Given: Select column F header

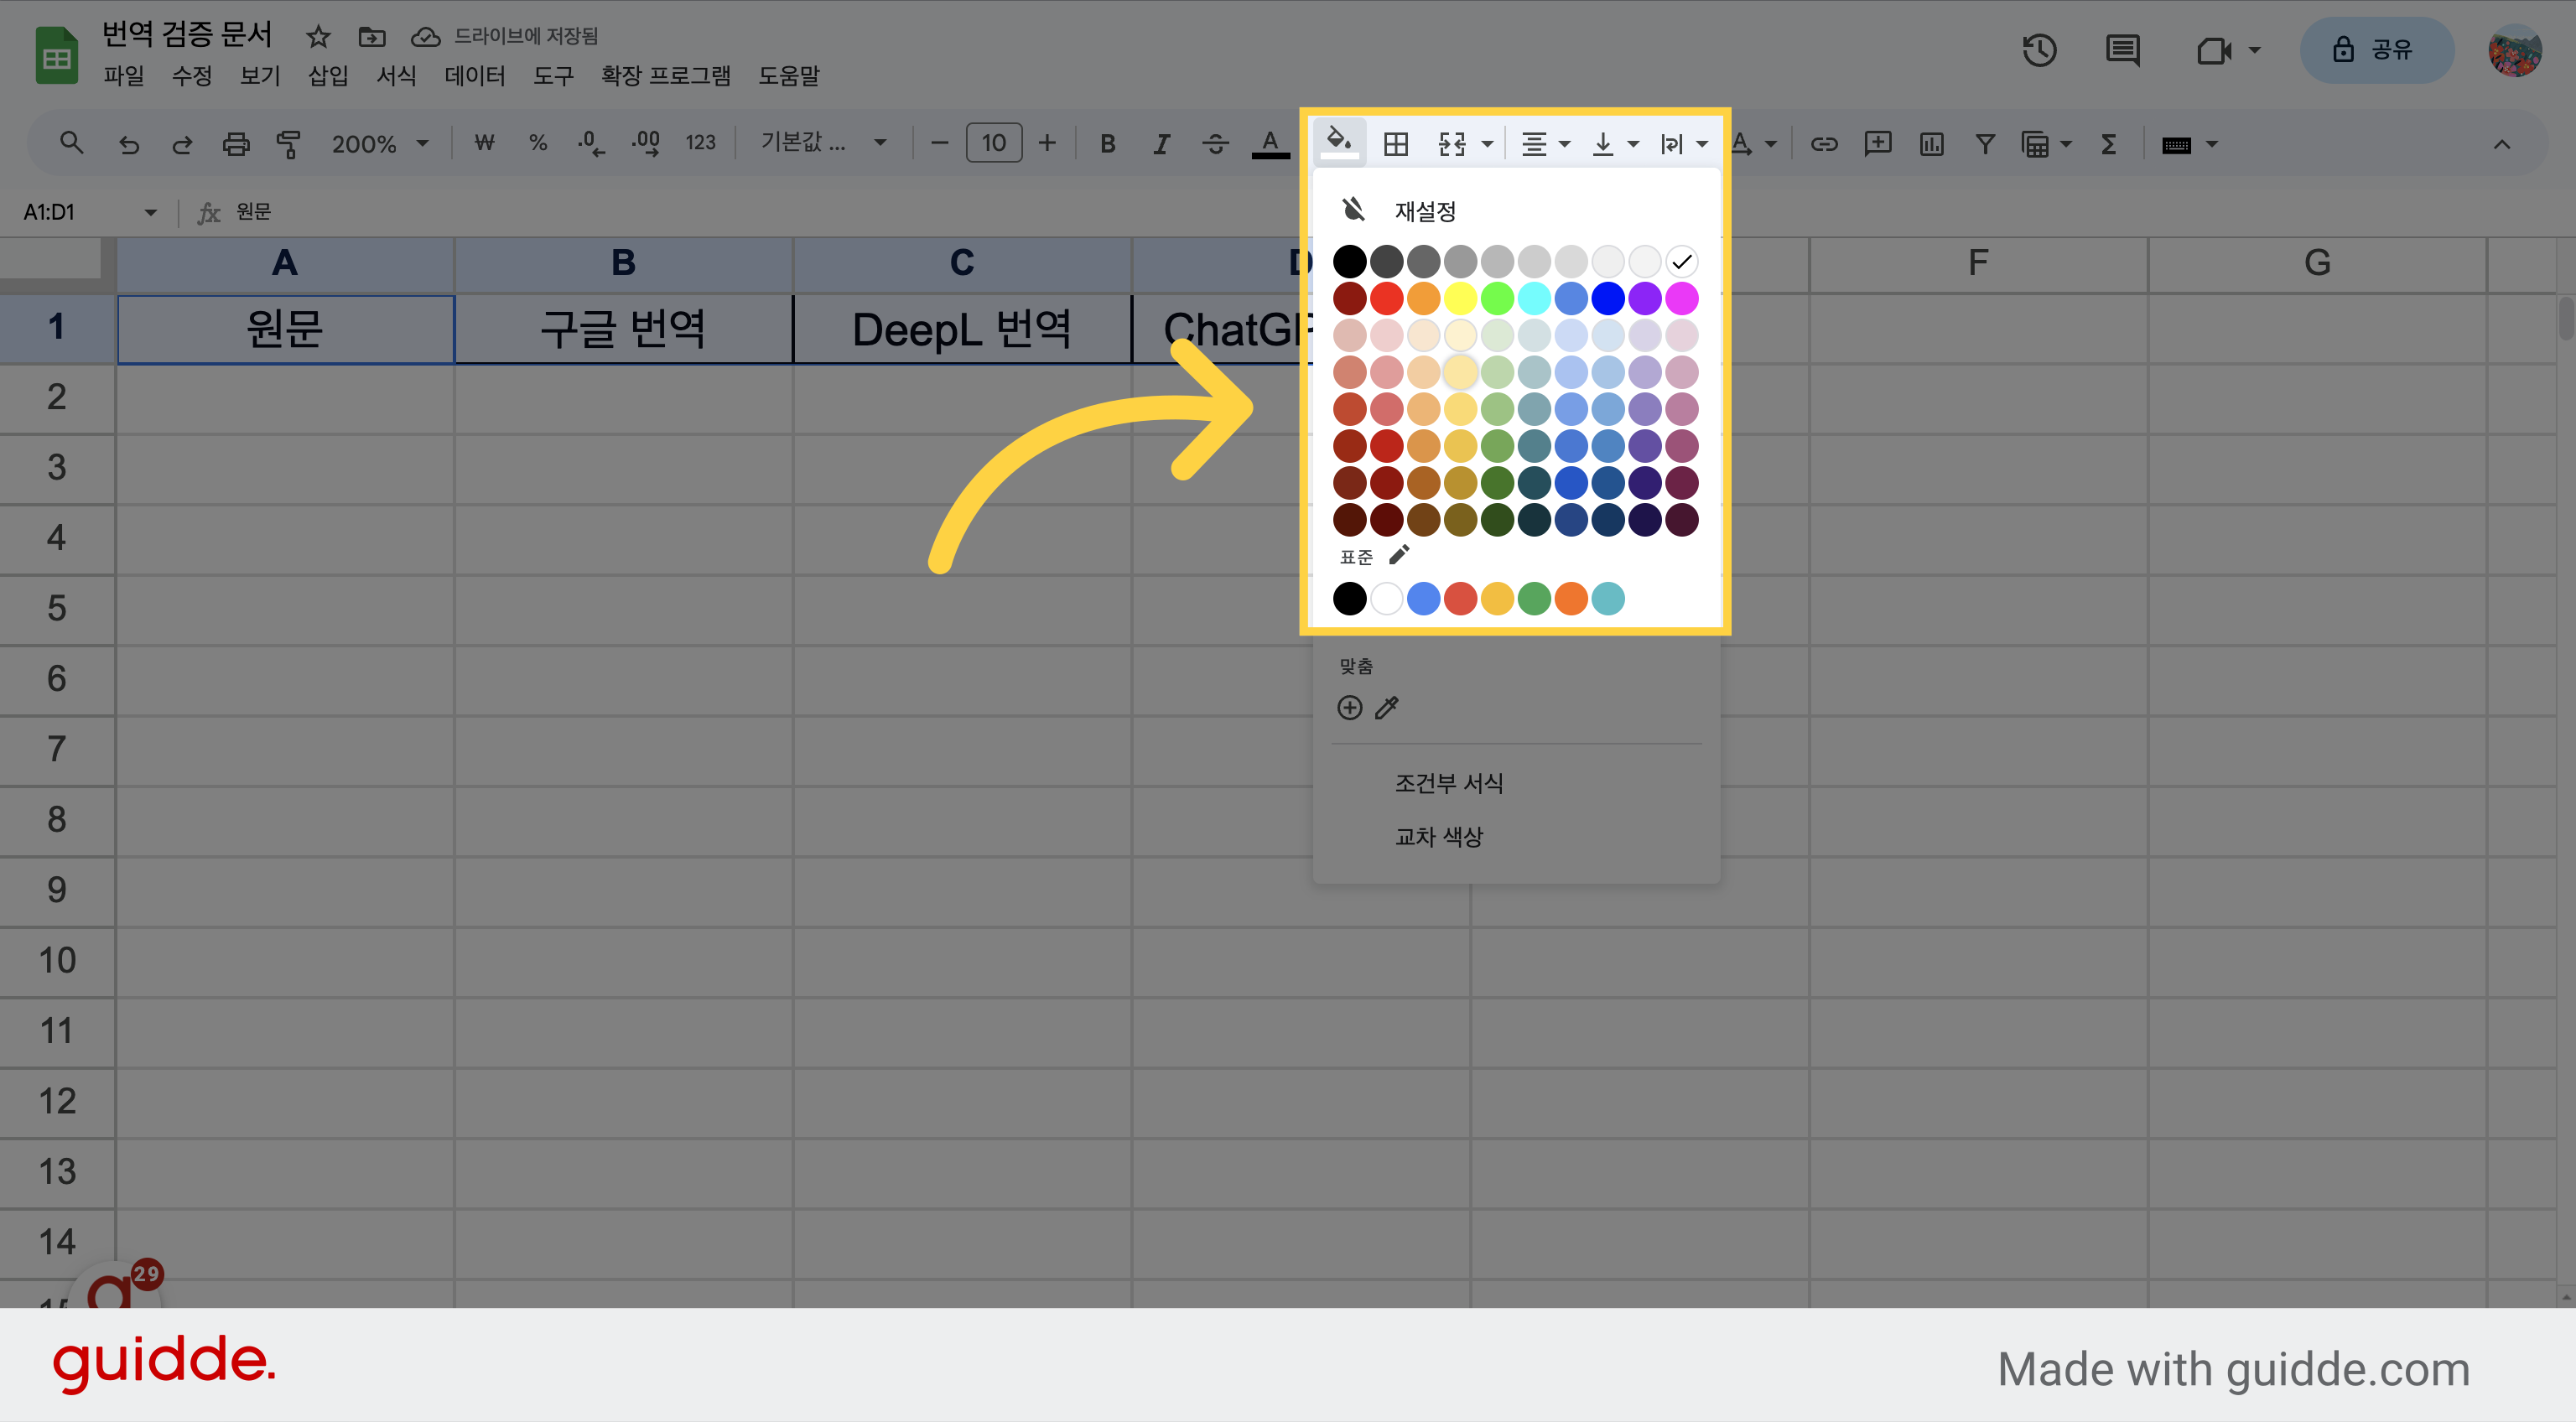Looking at the screenshot, I should click(1977, 263).
